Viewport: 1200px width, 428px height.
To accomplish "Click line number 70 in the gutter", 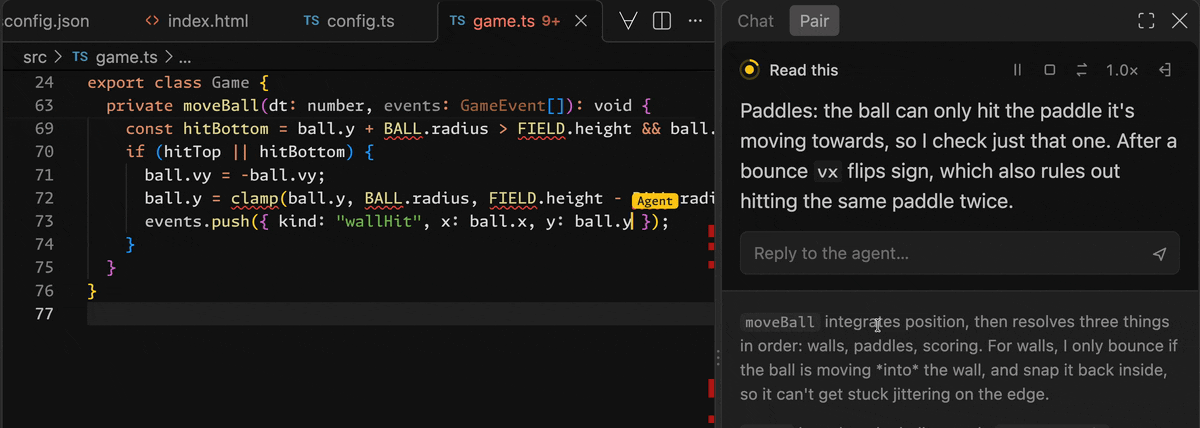I will pyautogui.click(x=43, y=152).
